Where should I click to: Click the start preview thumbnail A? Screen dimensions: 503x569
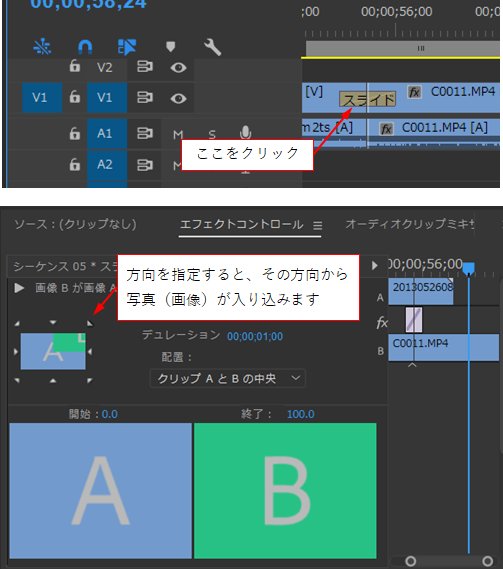[101, 490]
